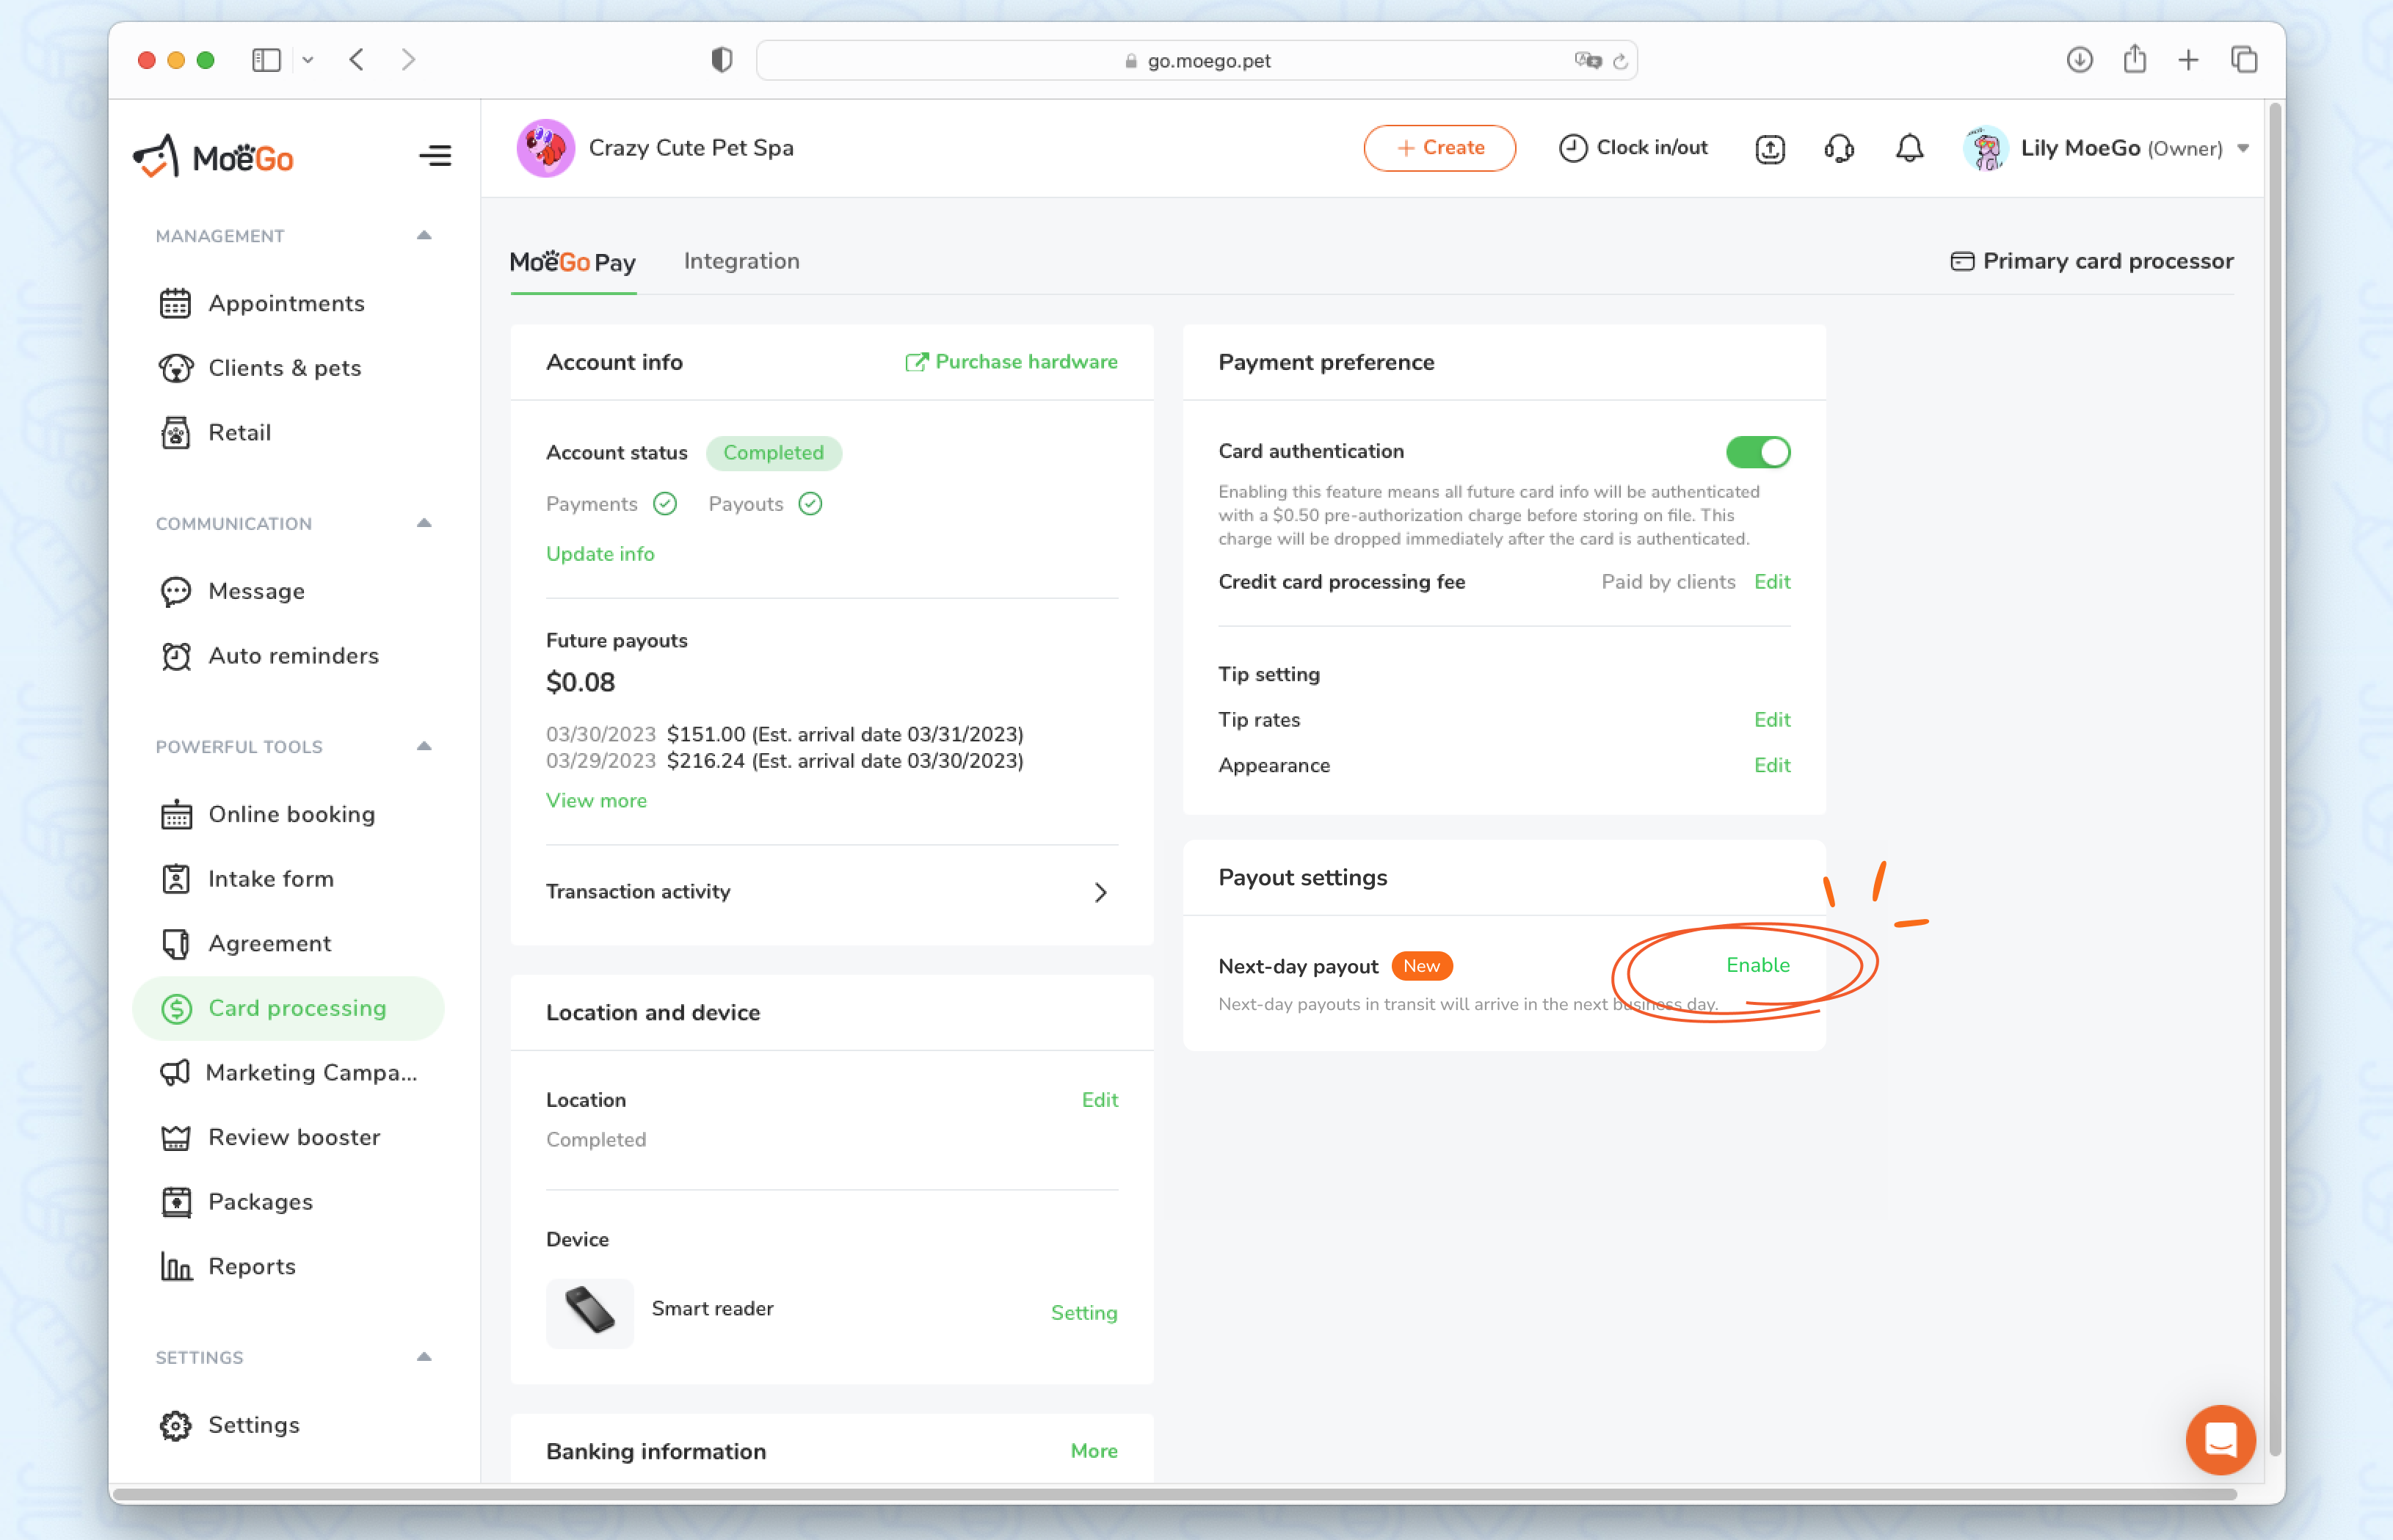This screenshot has width=2393, height=1540.
Task: Click the Create button
Action: (x=1439, y=148)
